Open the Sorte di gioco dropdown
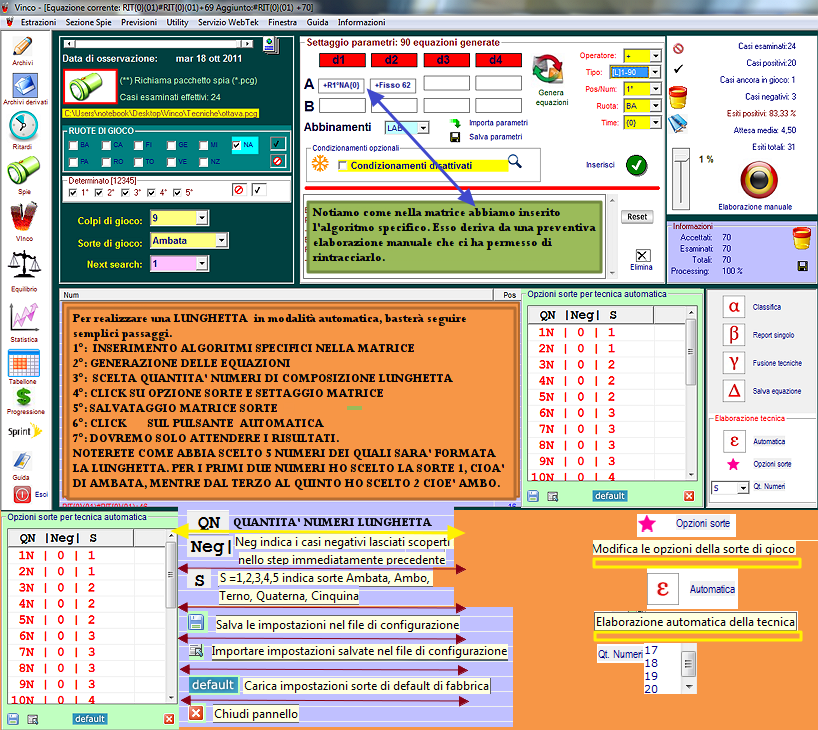The width and height of the screenshot is (818, 730). click(x=222, y=240)
